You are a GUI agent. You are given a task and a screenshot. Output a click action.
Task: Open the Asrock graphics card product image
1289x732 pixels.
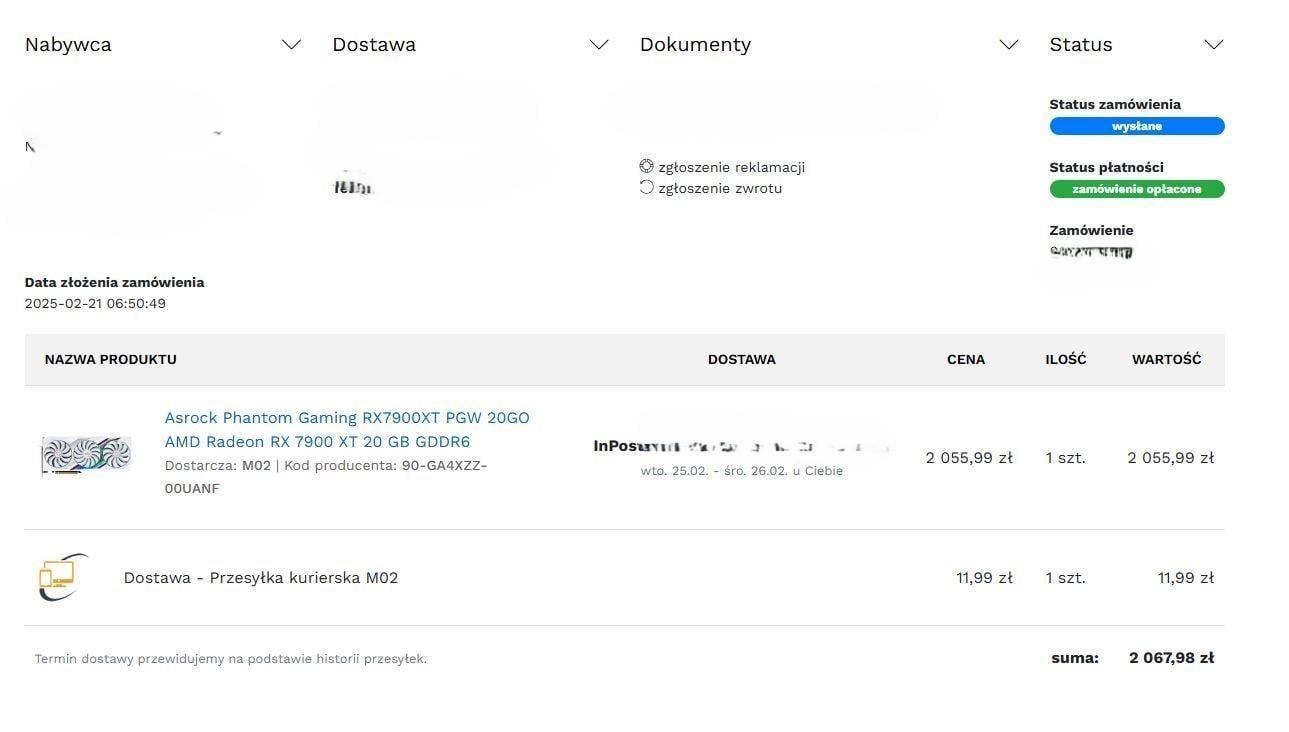[86, 456]
